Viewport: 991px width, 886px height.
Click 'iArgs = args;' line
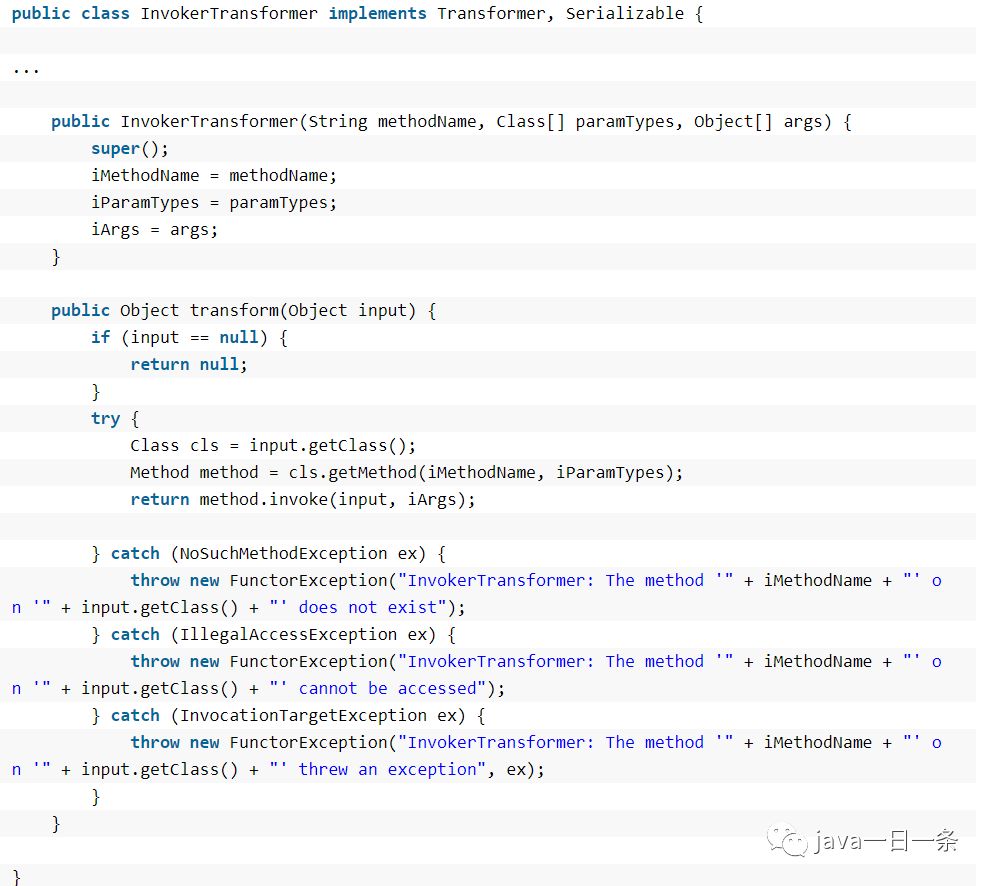[154, 229]
